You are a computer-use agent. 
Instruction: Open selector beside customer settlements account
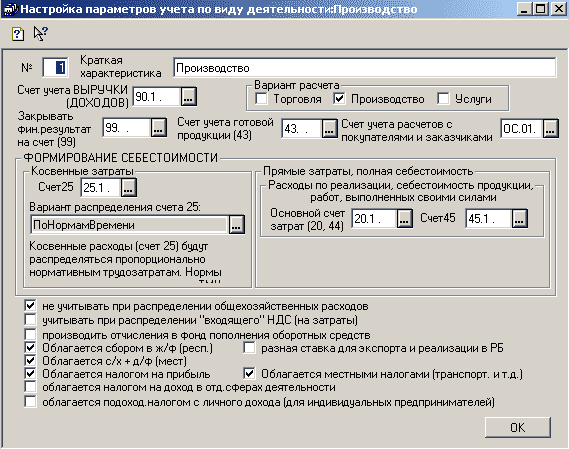point(550,128)
